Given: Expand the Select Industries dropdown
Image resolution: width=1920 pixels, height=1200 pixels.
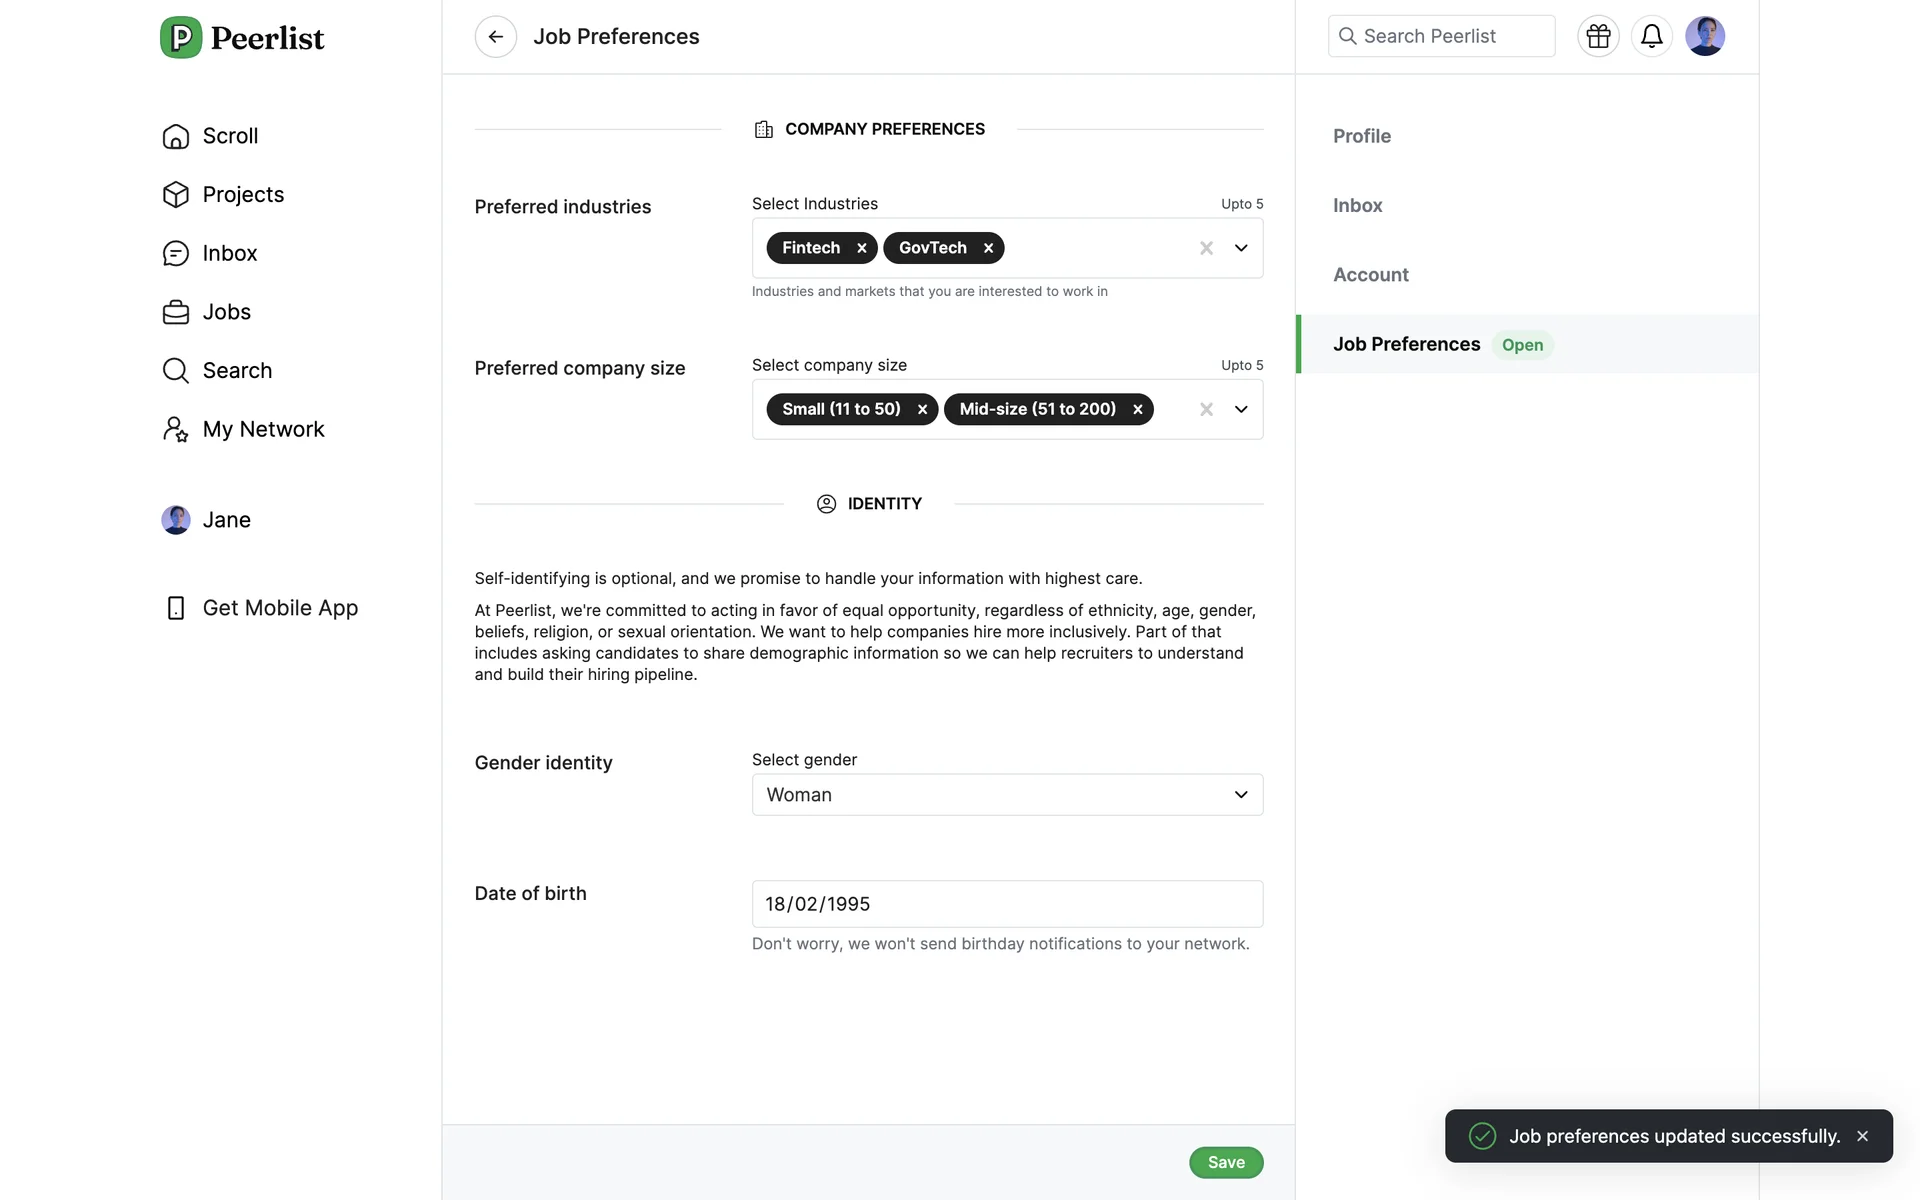Looking at the screenshot, I should pos(1241,248).
